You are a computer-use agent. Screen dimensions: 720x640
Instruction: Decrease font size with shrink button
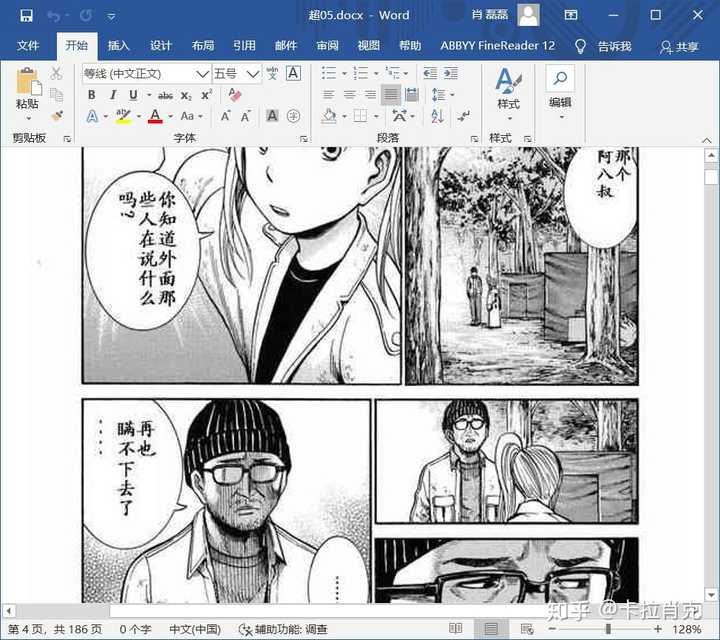click(x=246, y=116)
